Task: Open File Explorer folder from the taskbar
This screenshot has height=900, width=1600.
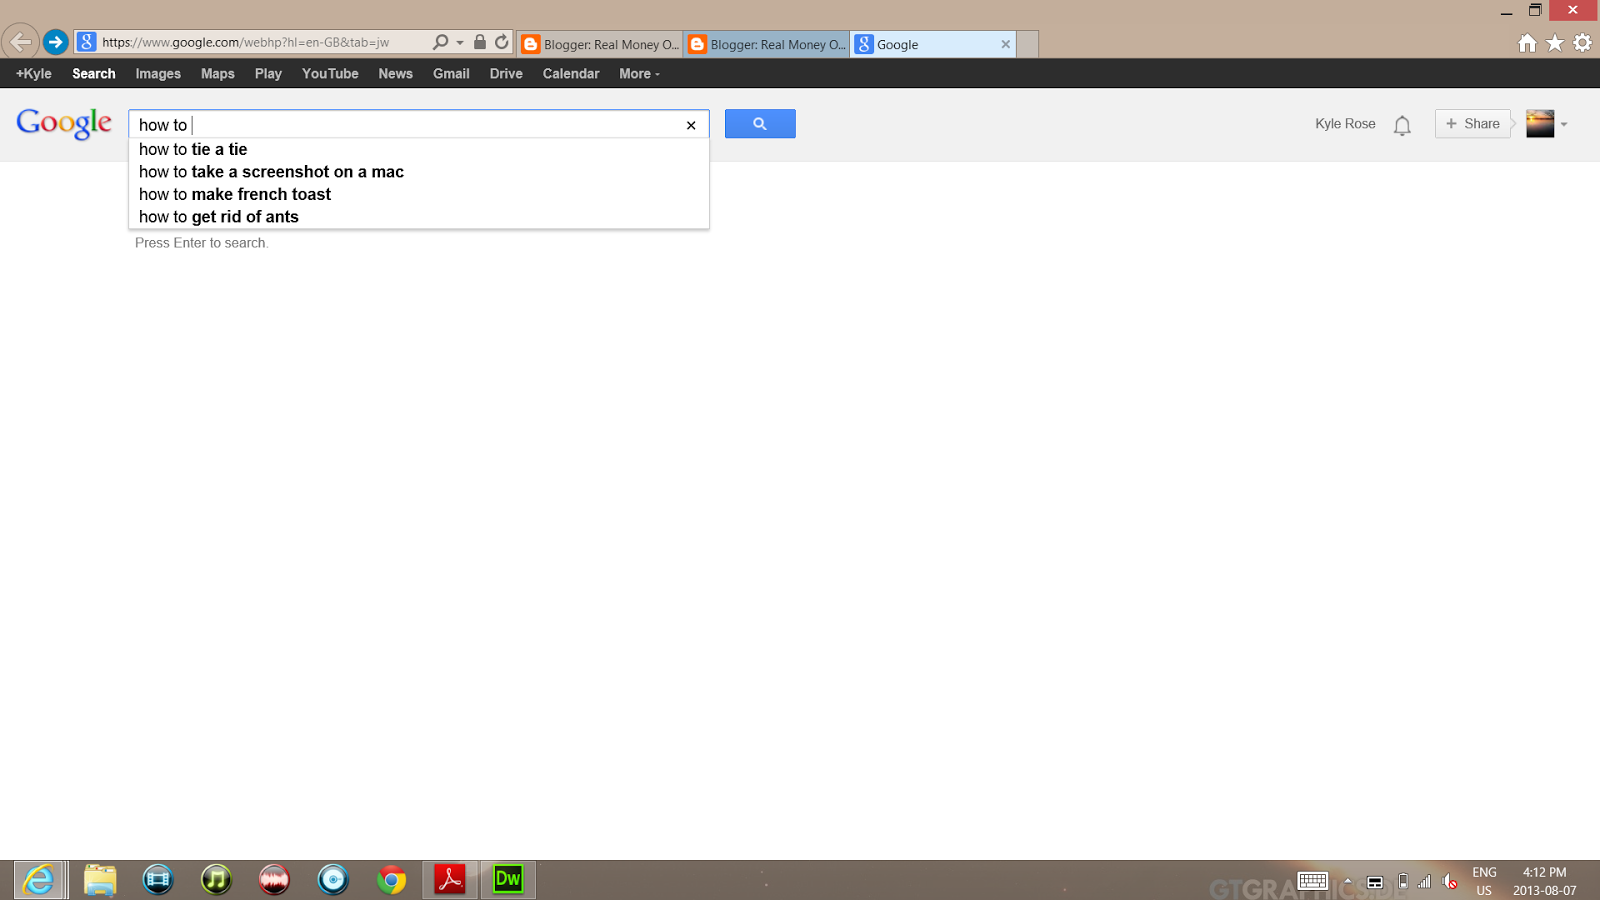Action: [100, 880]
